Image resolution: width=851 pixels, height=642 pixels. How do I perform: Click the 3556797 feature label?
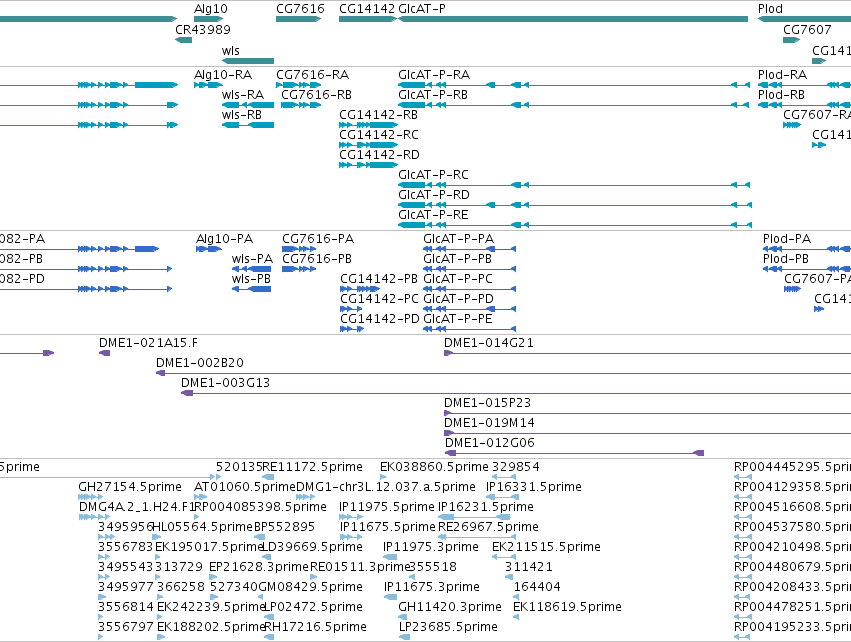tap(126, 627)
